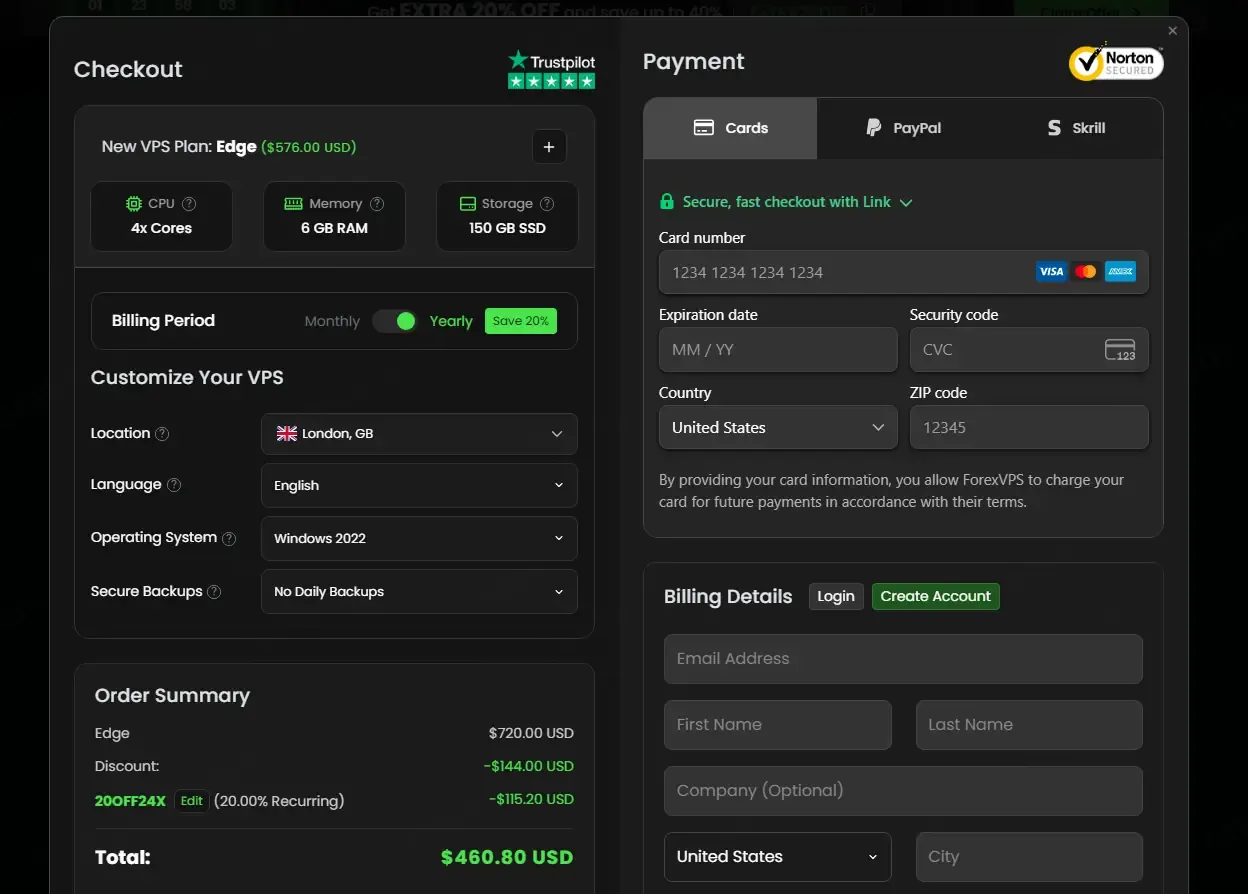Select Yearly billing period label

451,321
